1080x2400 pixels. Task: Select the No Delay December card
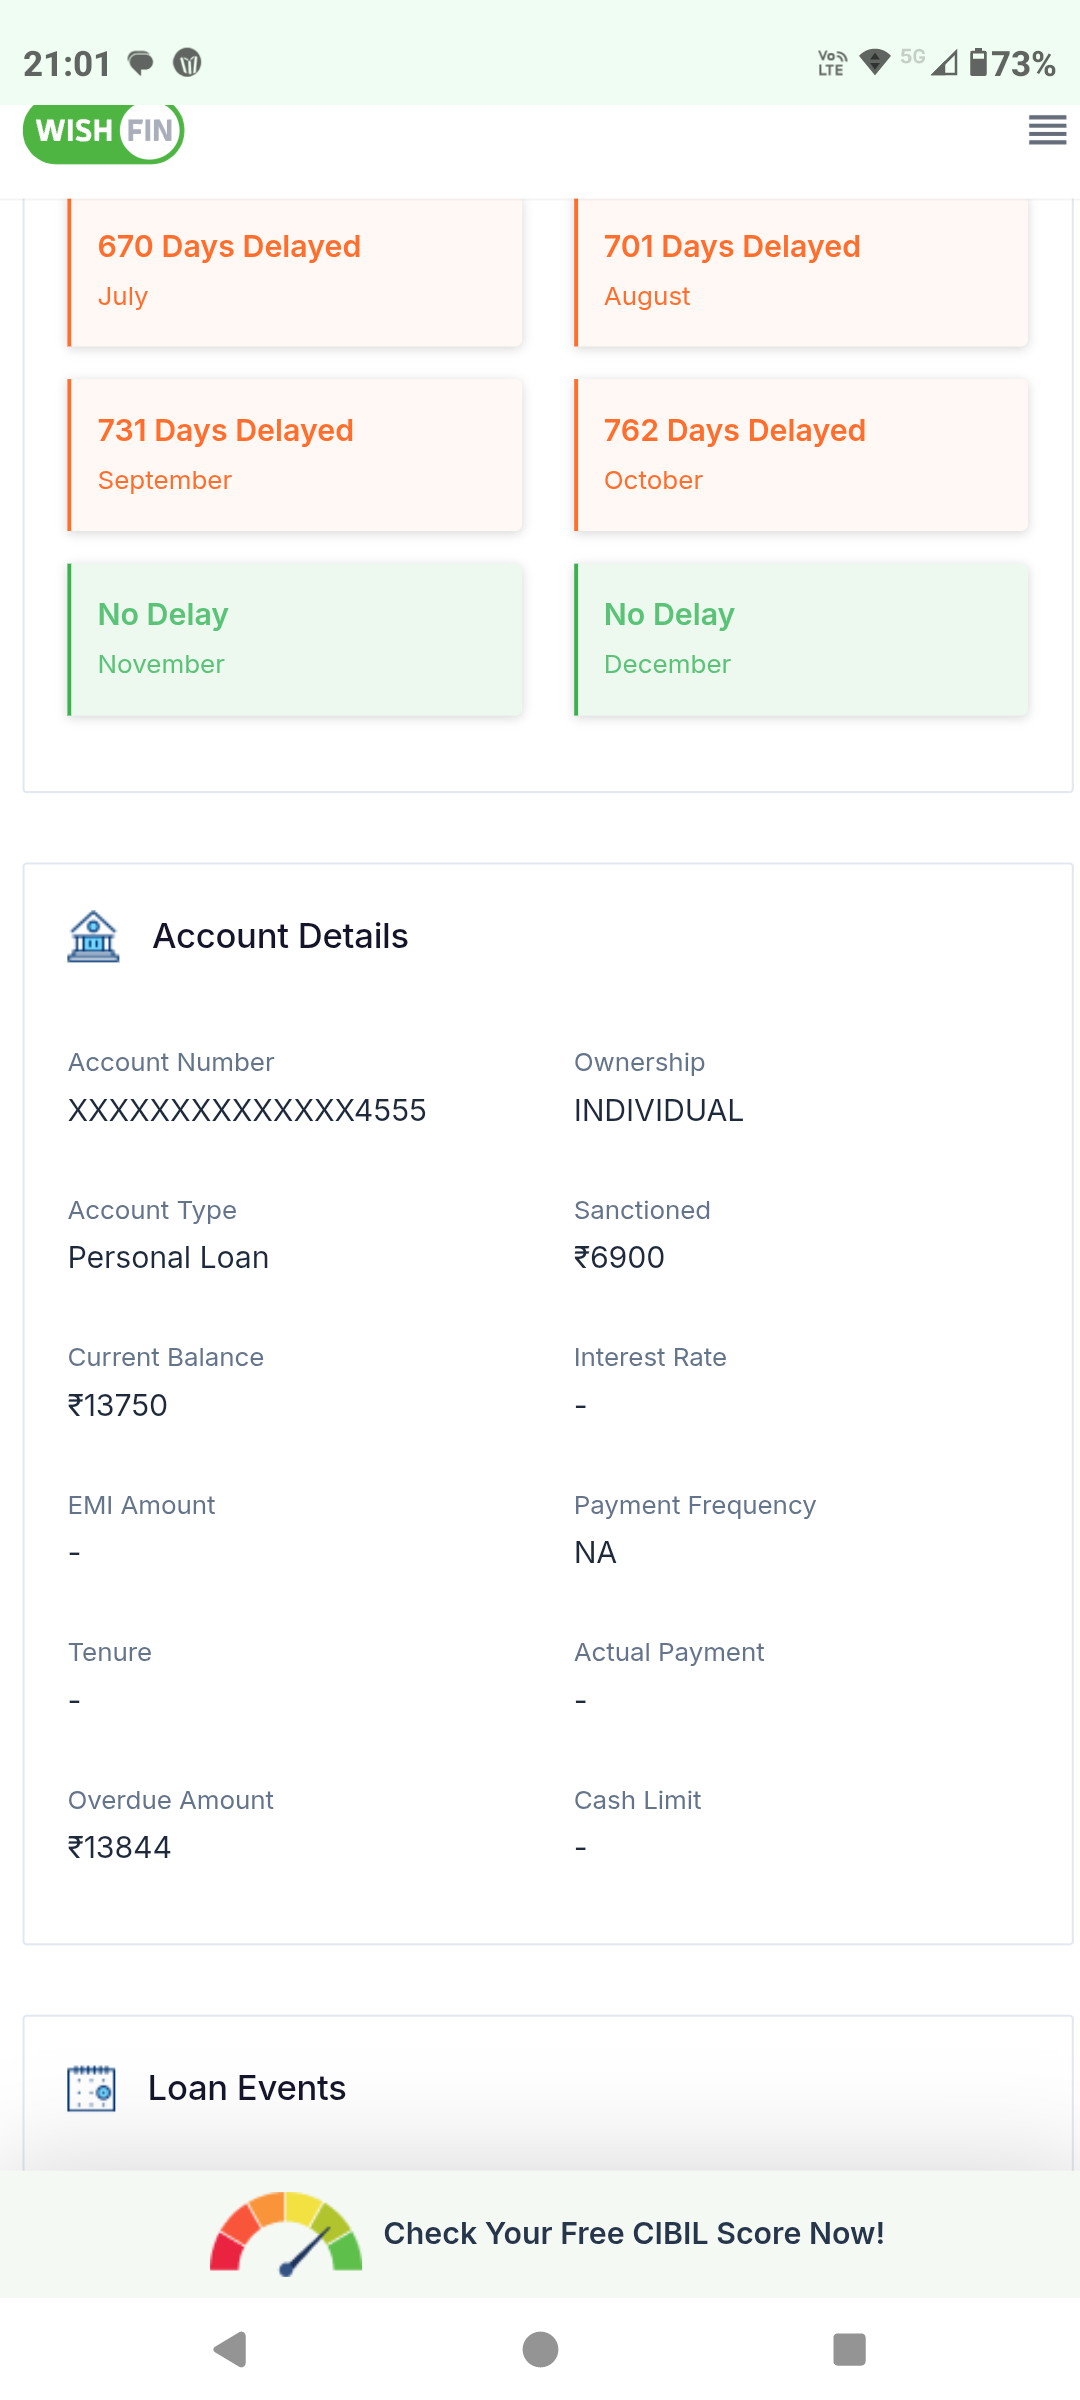[801, 639]
